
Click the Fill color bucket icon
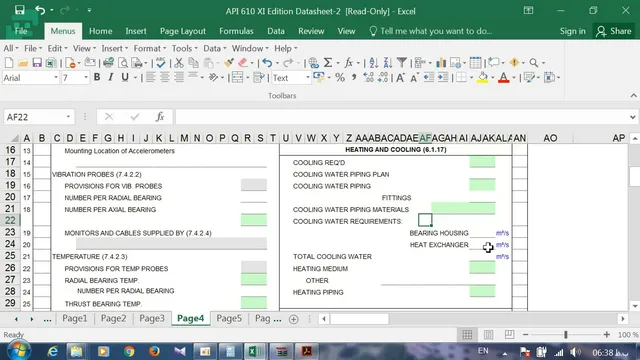[x=482, y=78]
